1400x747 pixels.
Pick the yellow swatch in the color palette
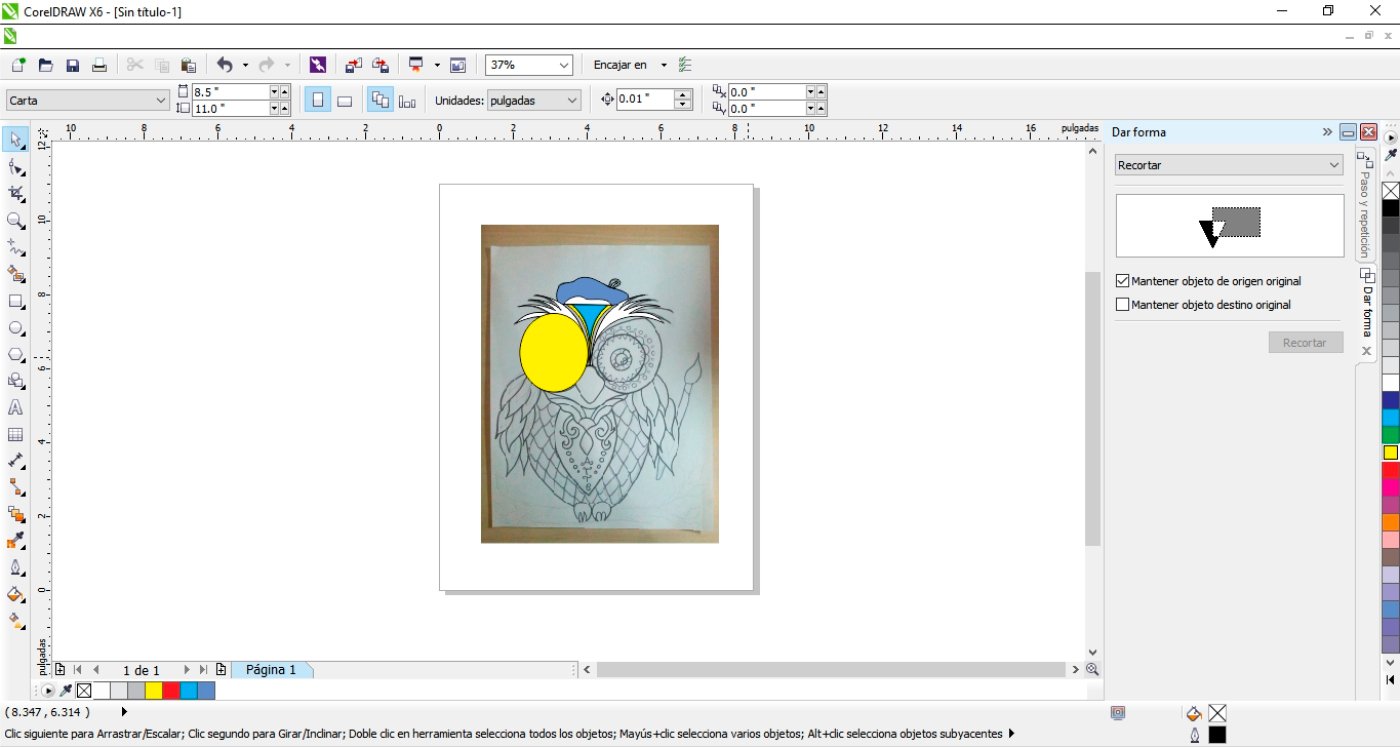click(1390, 452)
